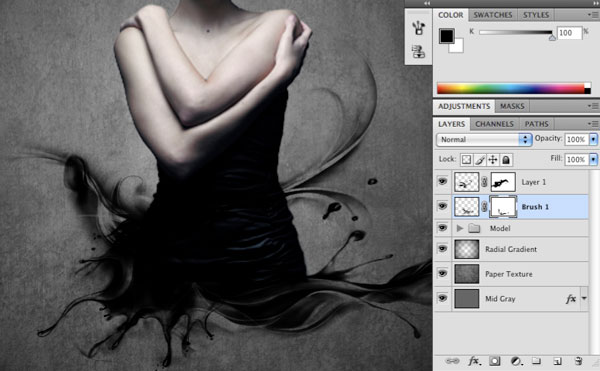Click the K value field 100
The width and height of the screenshot is (600, 371).
569,33
